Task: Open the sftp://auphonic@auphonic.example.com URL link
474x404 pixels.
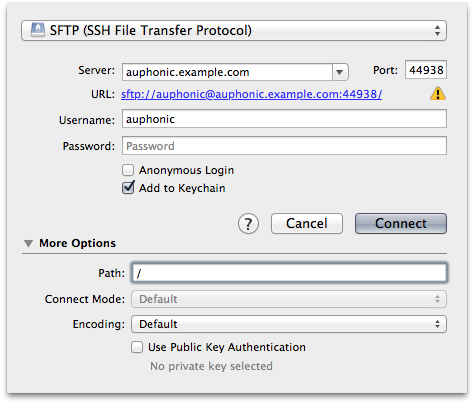Action: (x=251, y=94)
